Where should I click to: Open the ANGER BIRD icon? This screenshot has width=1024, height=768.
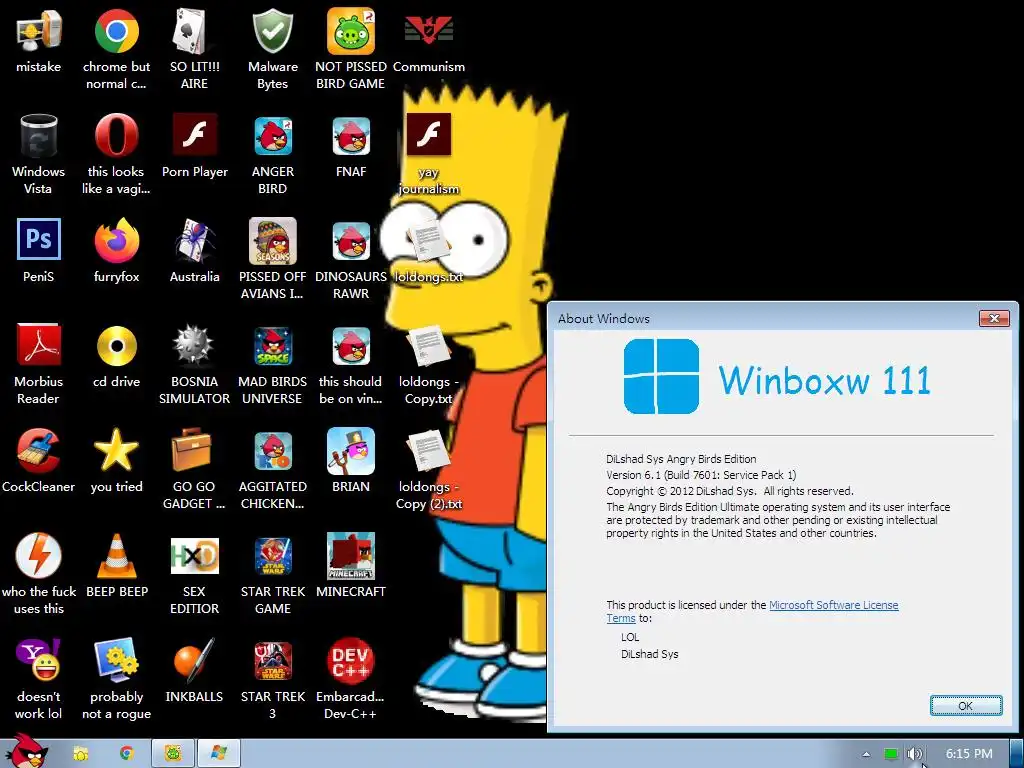click(272, 136)
